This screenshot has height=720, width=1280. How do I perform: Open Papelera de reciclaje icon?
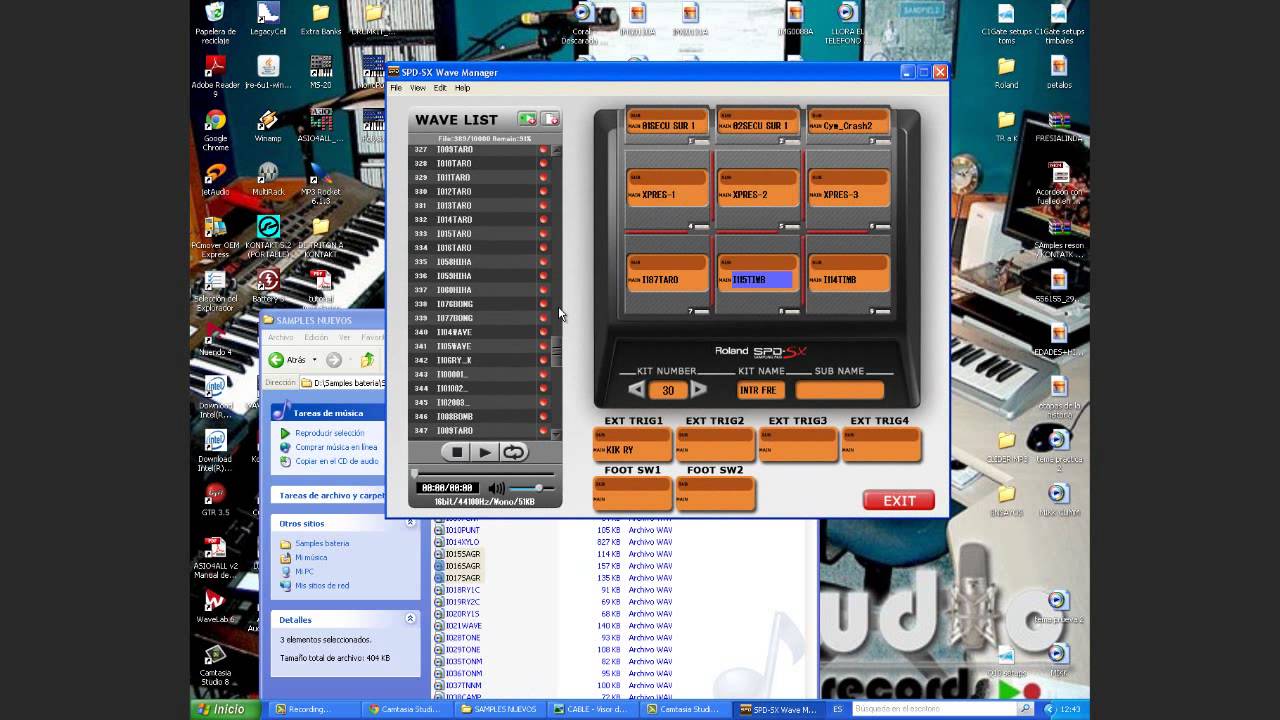pos(215,23)
